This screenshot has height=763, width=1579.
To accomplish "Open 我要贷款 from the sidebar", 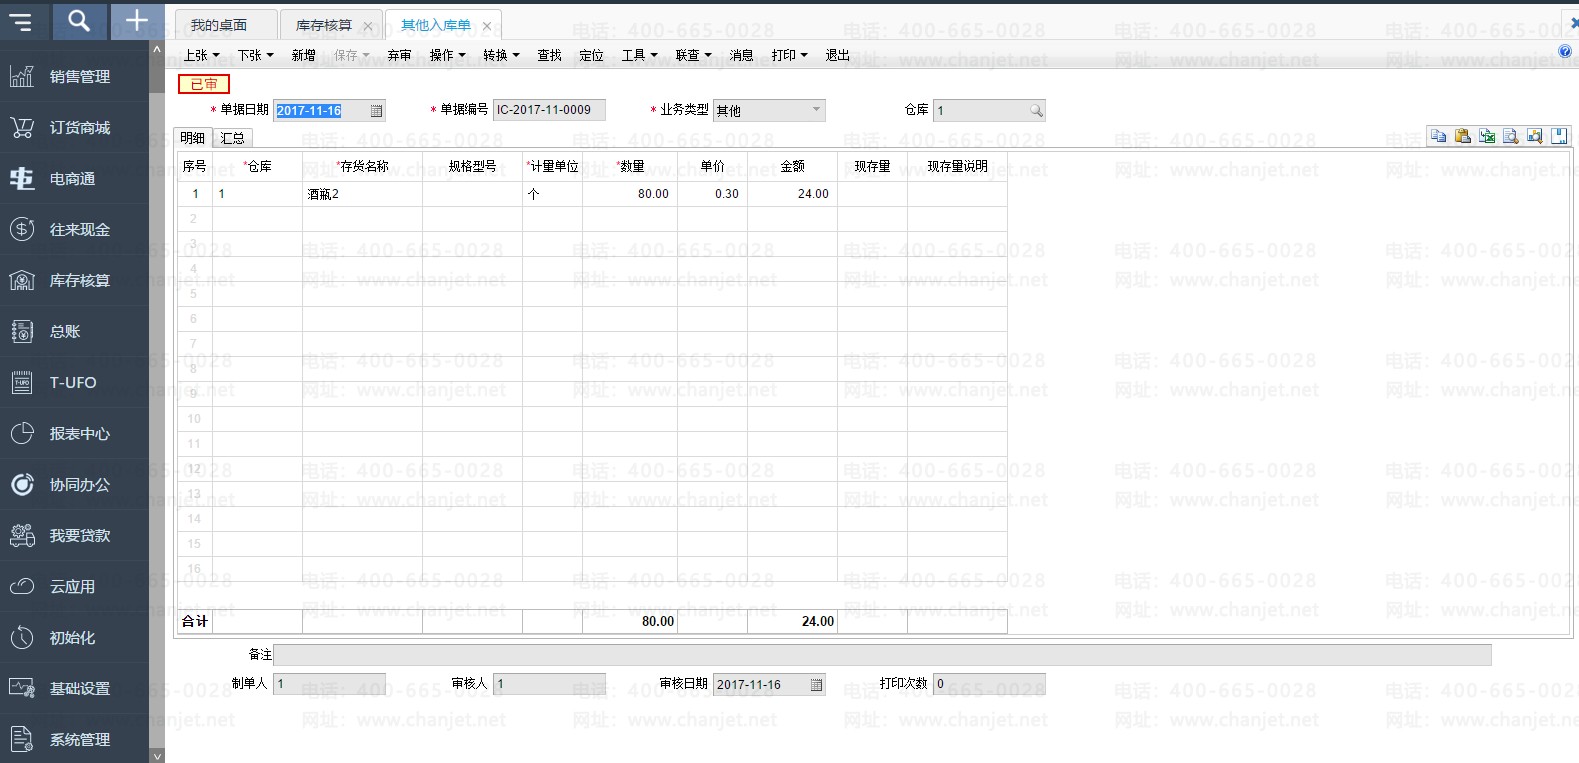I will coord(75,535).
